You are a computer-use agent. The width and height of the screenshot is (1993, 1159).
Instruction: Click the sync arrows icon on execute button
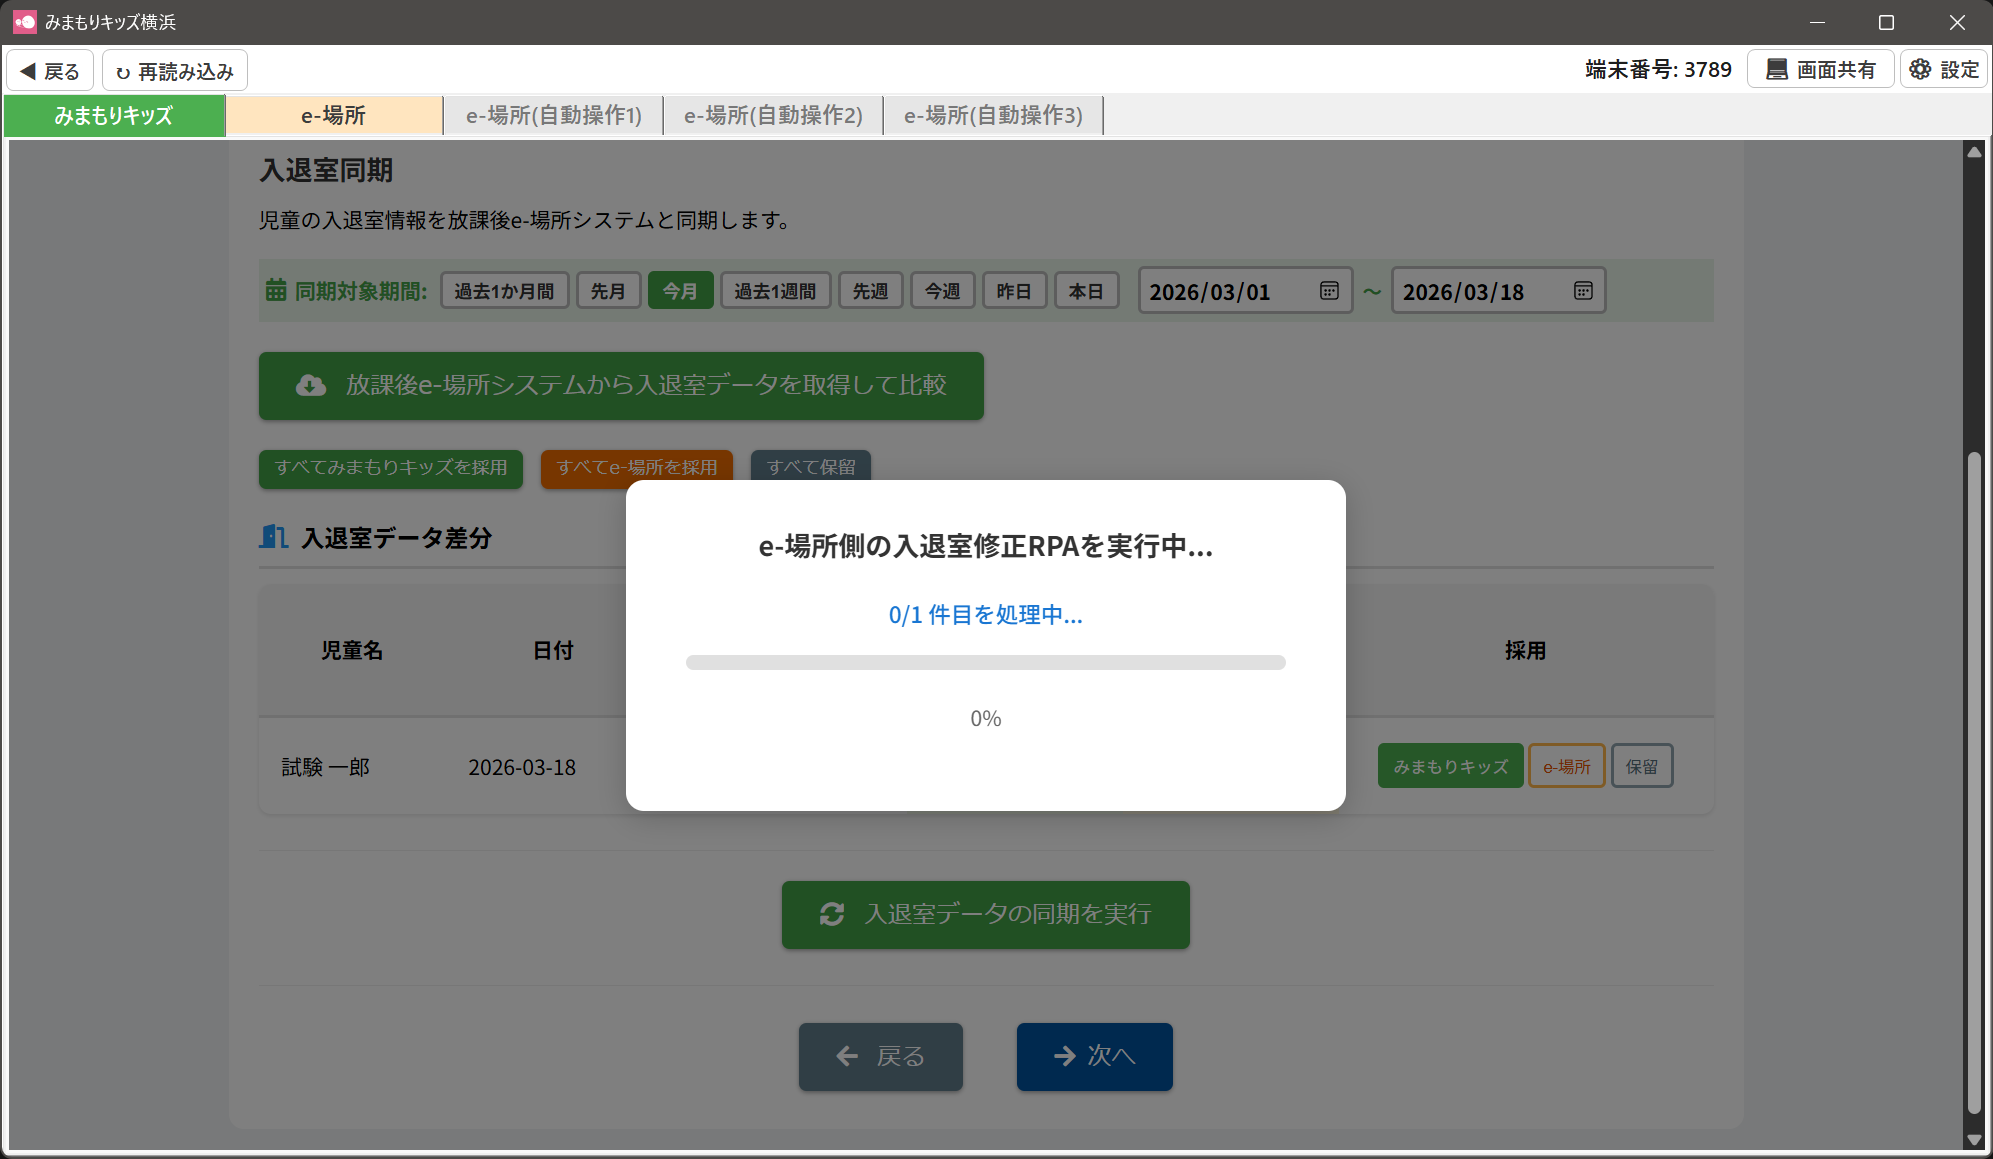832,915
